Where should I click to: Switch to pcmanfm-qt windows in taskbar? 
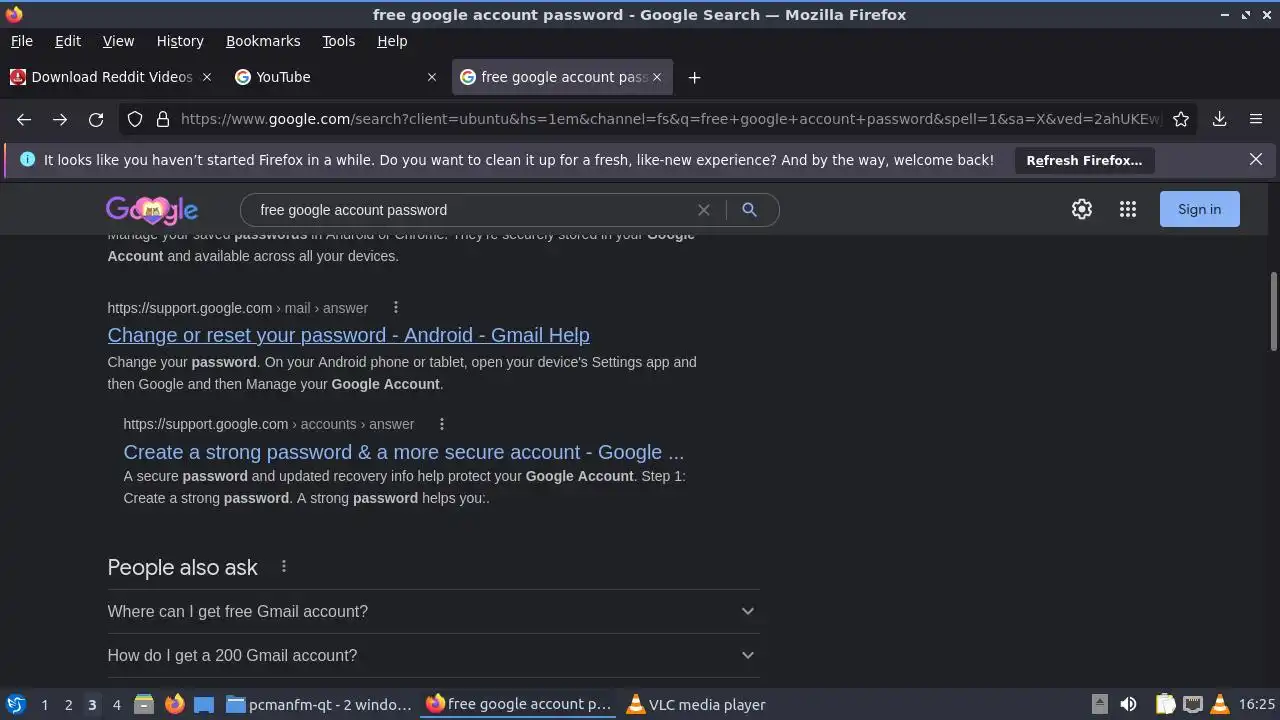coord(319,704)
